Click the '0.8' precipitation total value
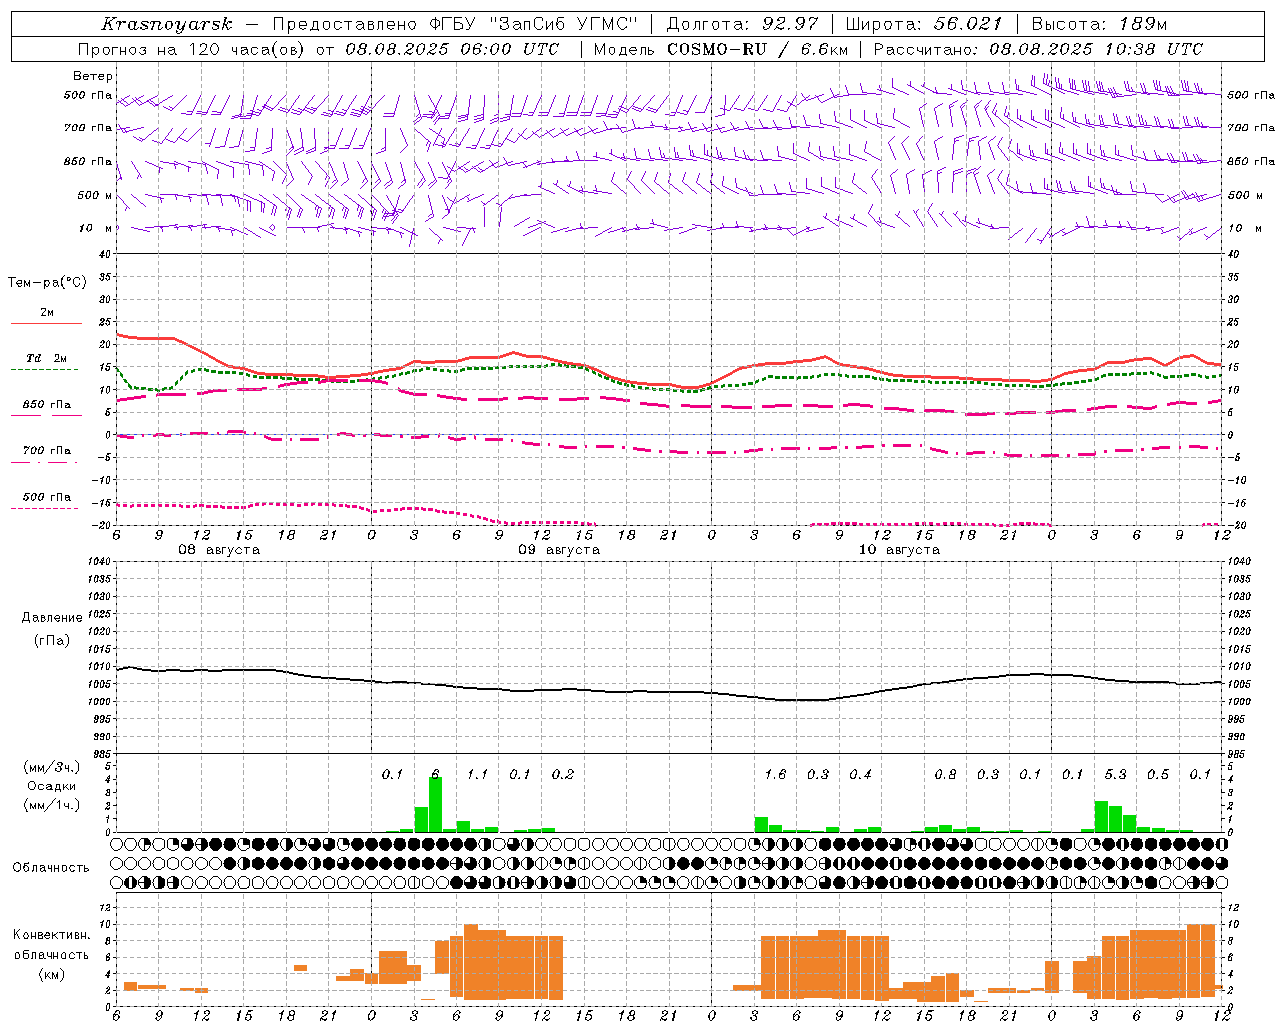 coord(945,774)
